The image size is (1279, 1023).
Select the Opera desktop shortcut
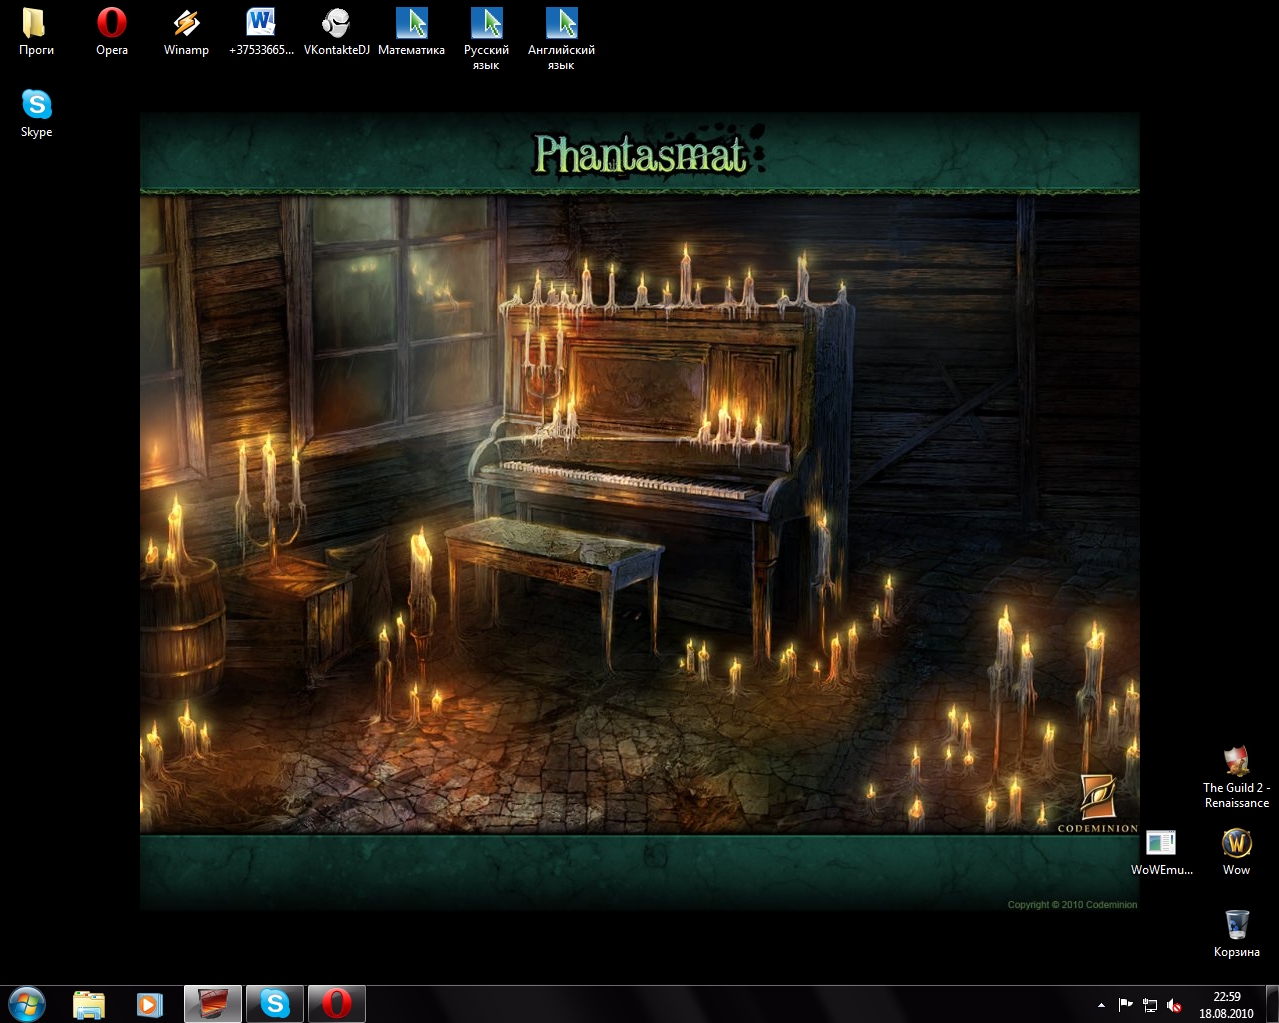tap(111, 31)
